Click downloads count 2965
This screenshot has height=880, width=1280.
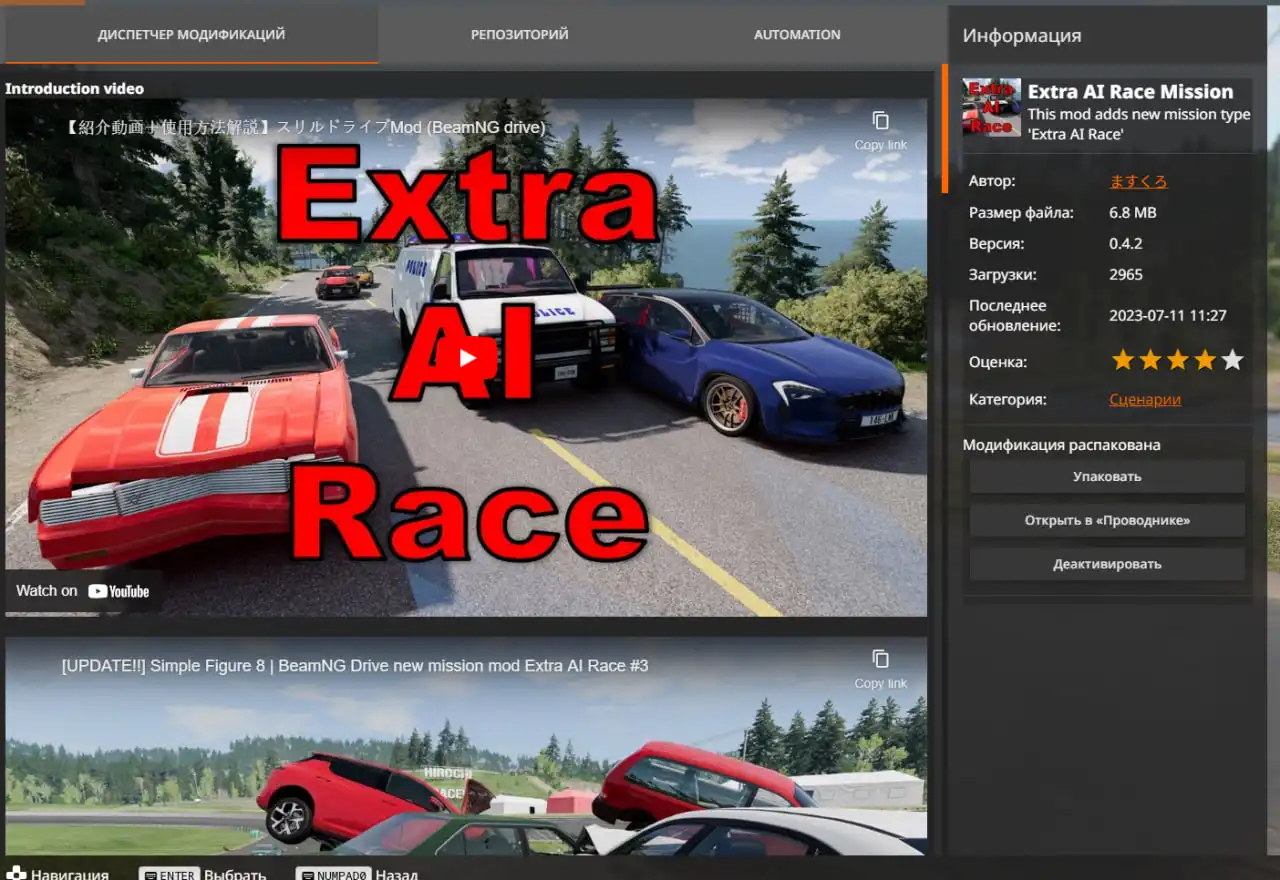1126,274
